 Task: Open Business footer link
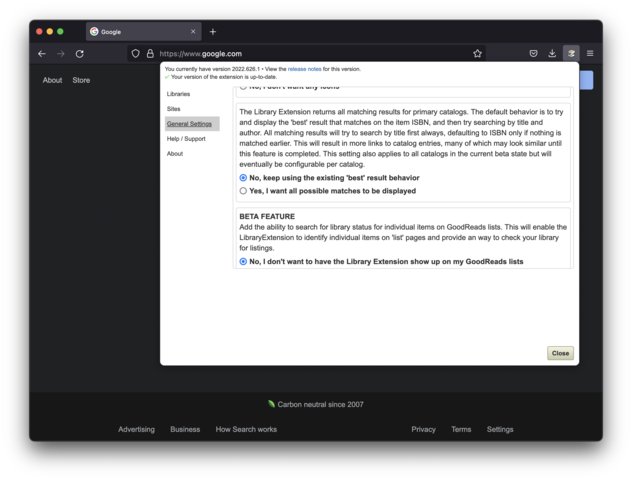pyautogui.click(x=185, y=429)
